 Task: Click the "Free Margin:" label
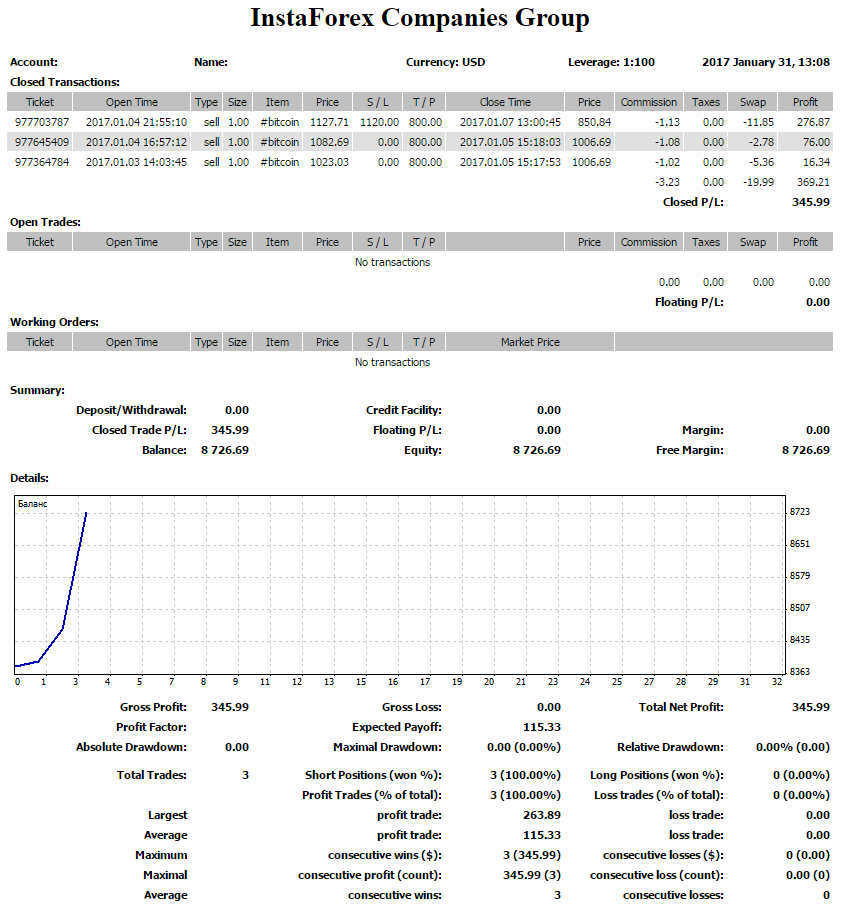point(689,450)
